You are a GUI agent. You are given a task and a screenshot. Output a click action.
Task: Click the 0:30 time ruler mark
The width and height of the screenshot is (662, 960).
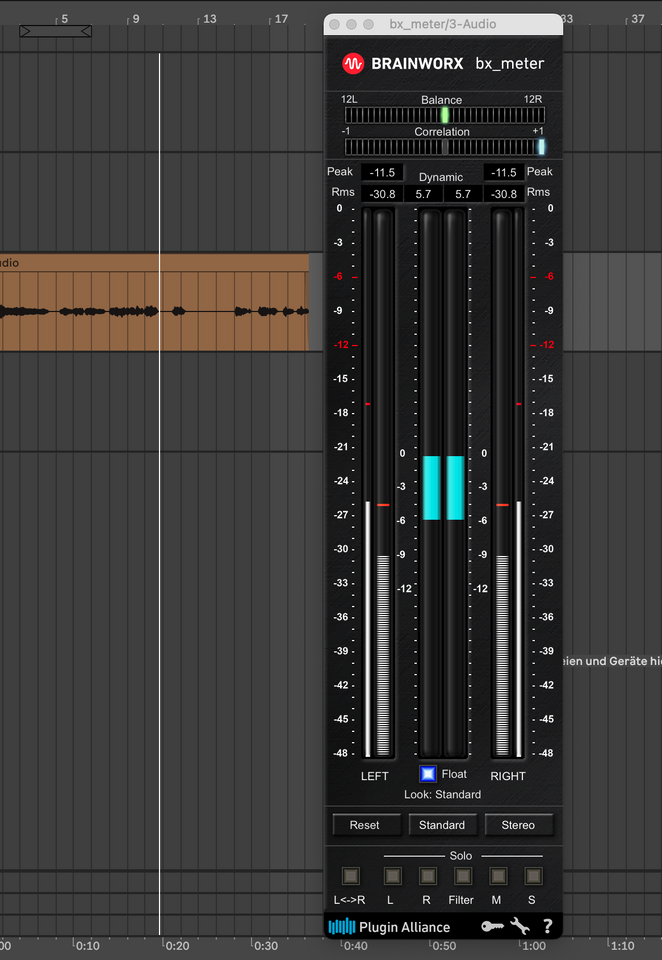click(x=265, y=946)
